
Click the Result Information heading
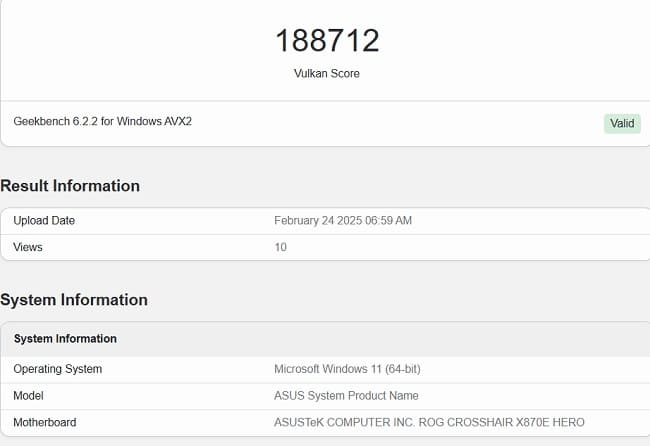pyautogui.click(x=70, y=185)
